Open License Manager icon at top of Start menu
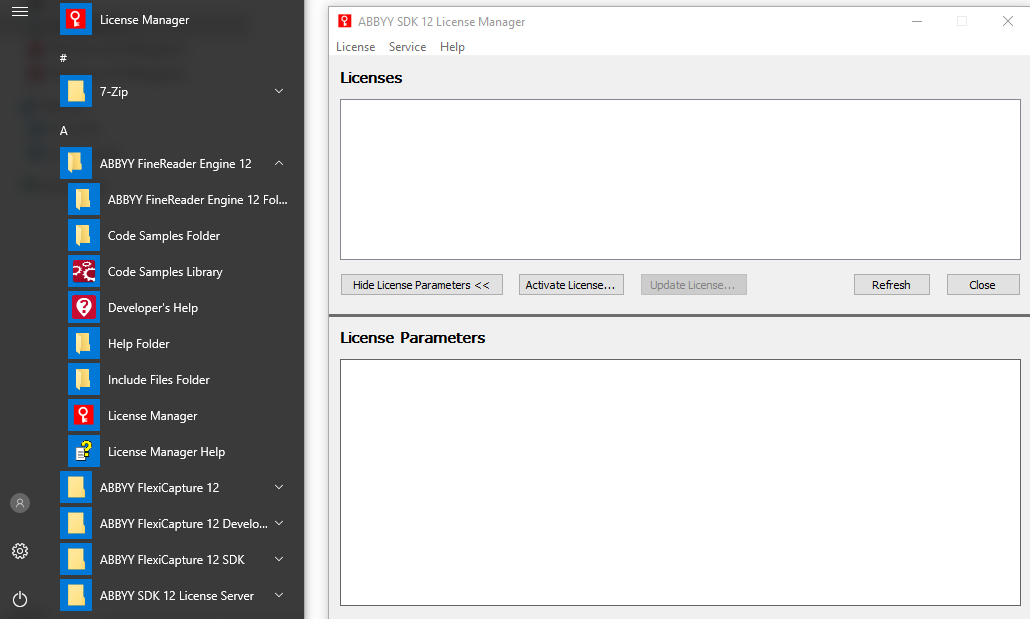The height and width of the screenshot is (619, 1030). coord(76,19)
